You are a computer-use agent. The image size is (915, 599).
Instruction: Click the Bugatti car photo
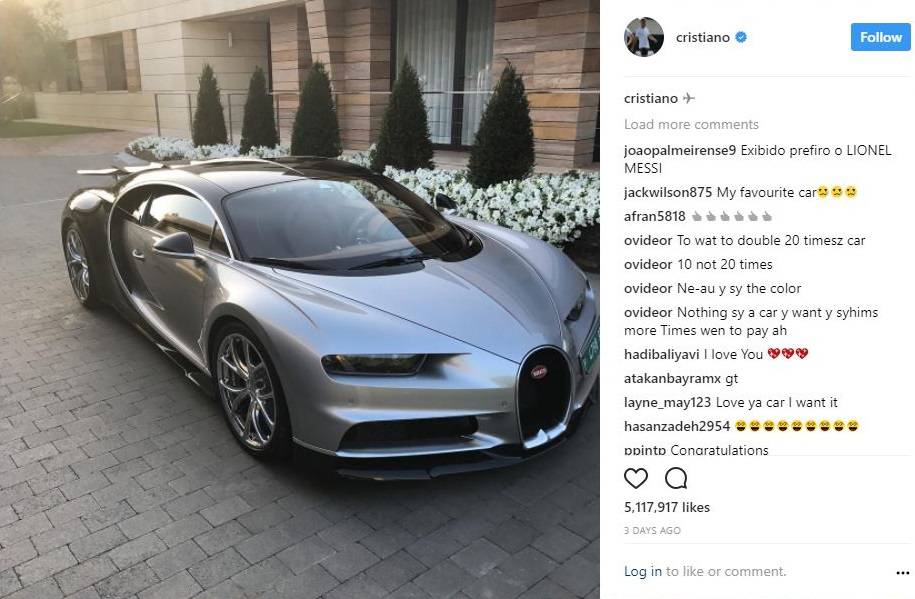pyautogui.click(x=300, y=300)
